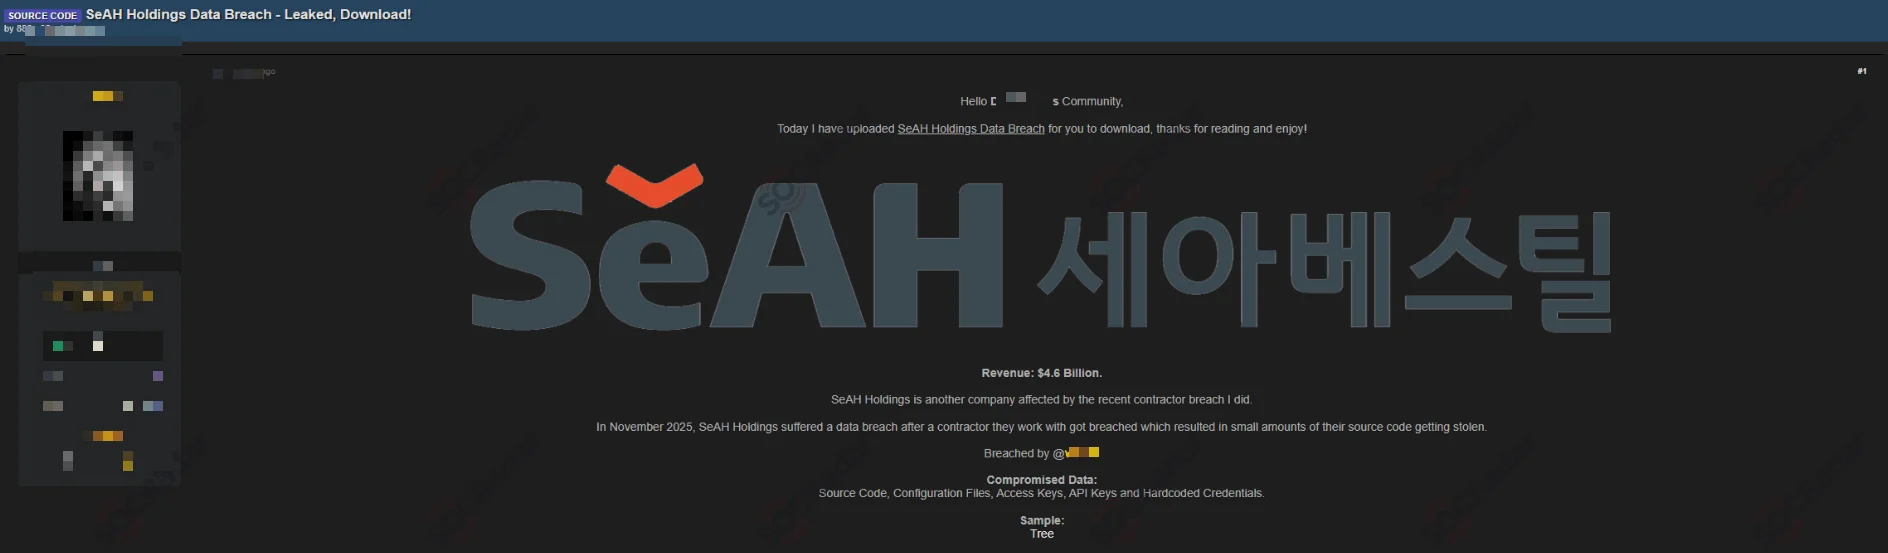Open the SeAH Holdings Data Breach link

pos(971,129)
